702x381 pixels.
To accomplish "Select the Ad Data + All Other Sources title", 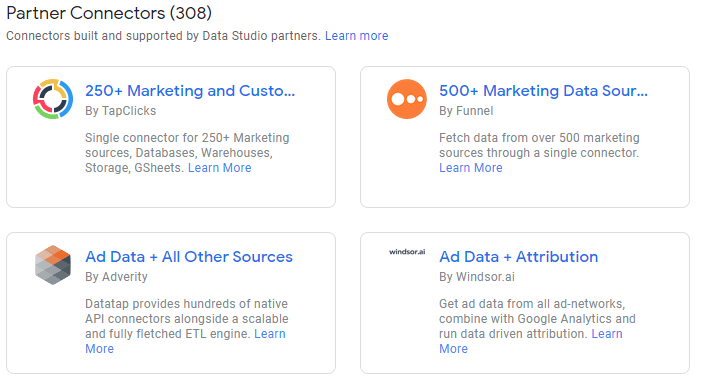I will (189, 257).
